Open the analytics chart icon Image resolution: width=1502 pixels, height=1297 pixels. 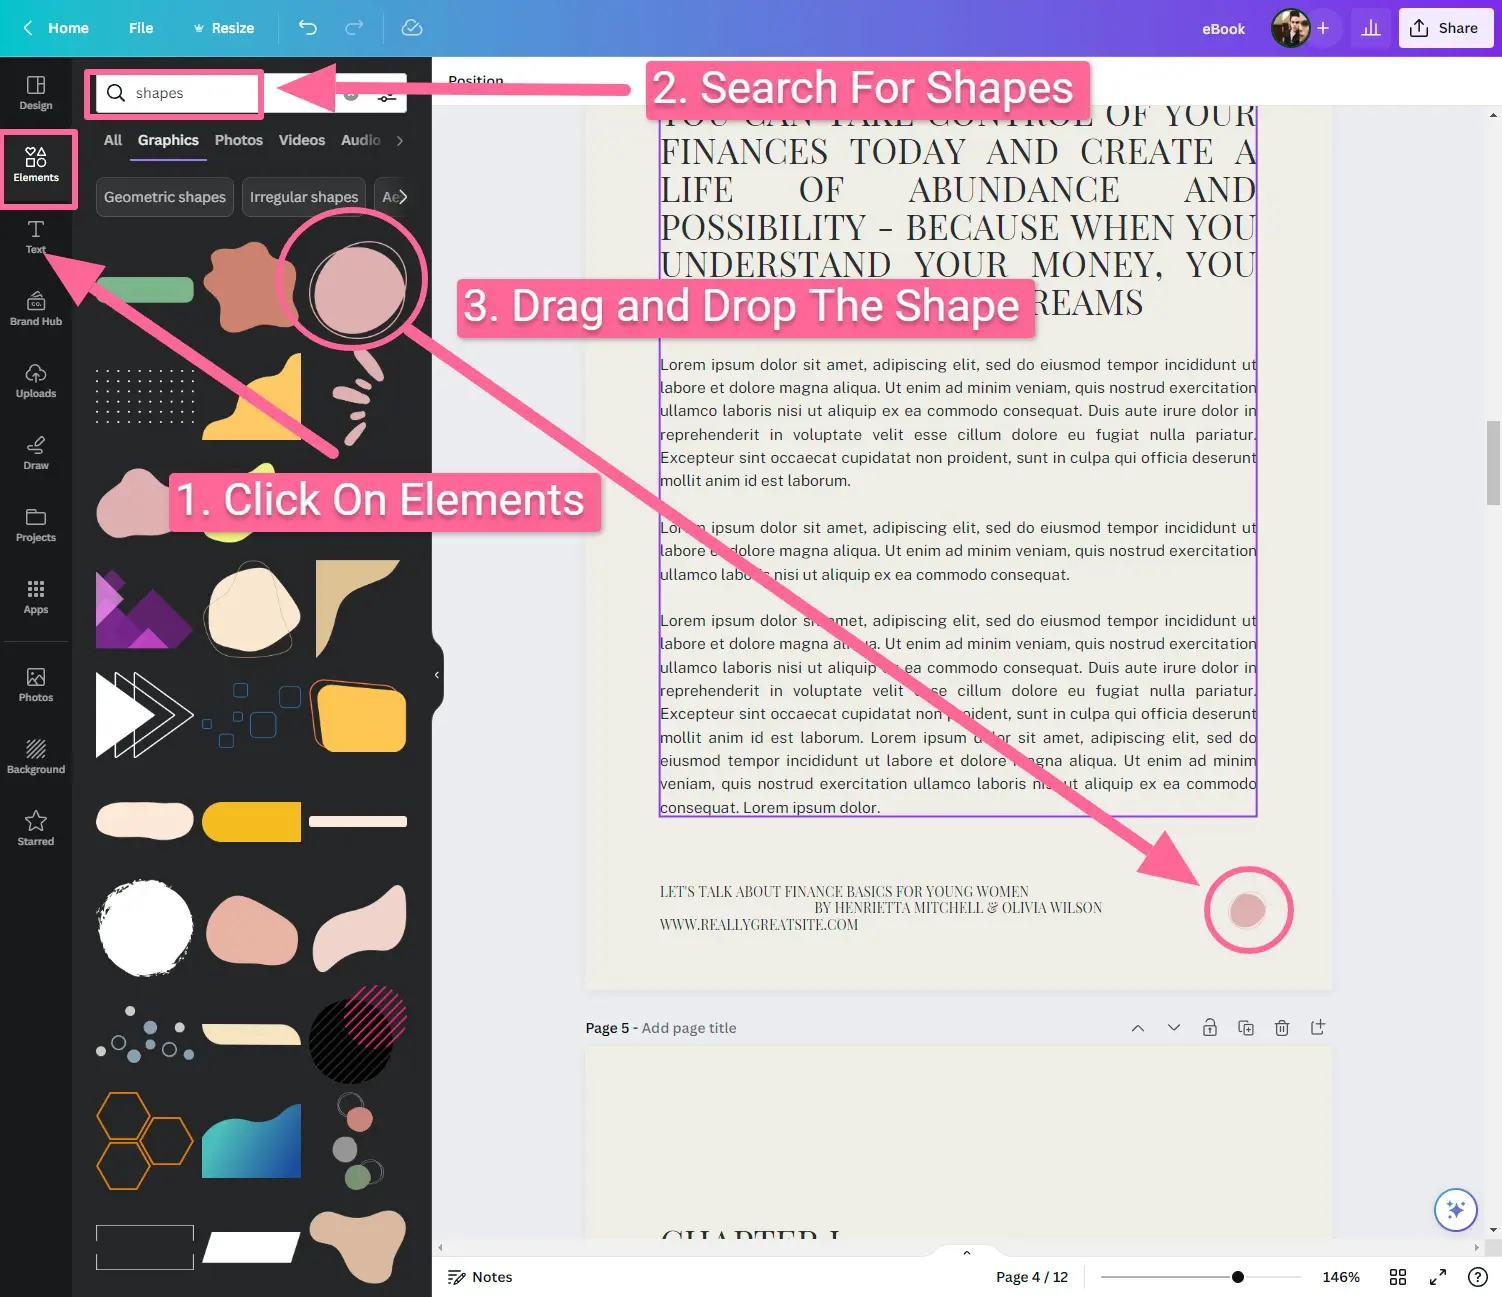click(x=1371, y=28)
